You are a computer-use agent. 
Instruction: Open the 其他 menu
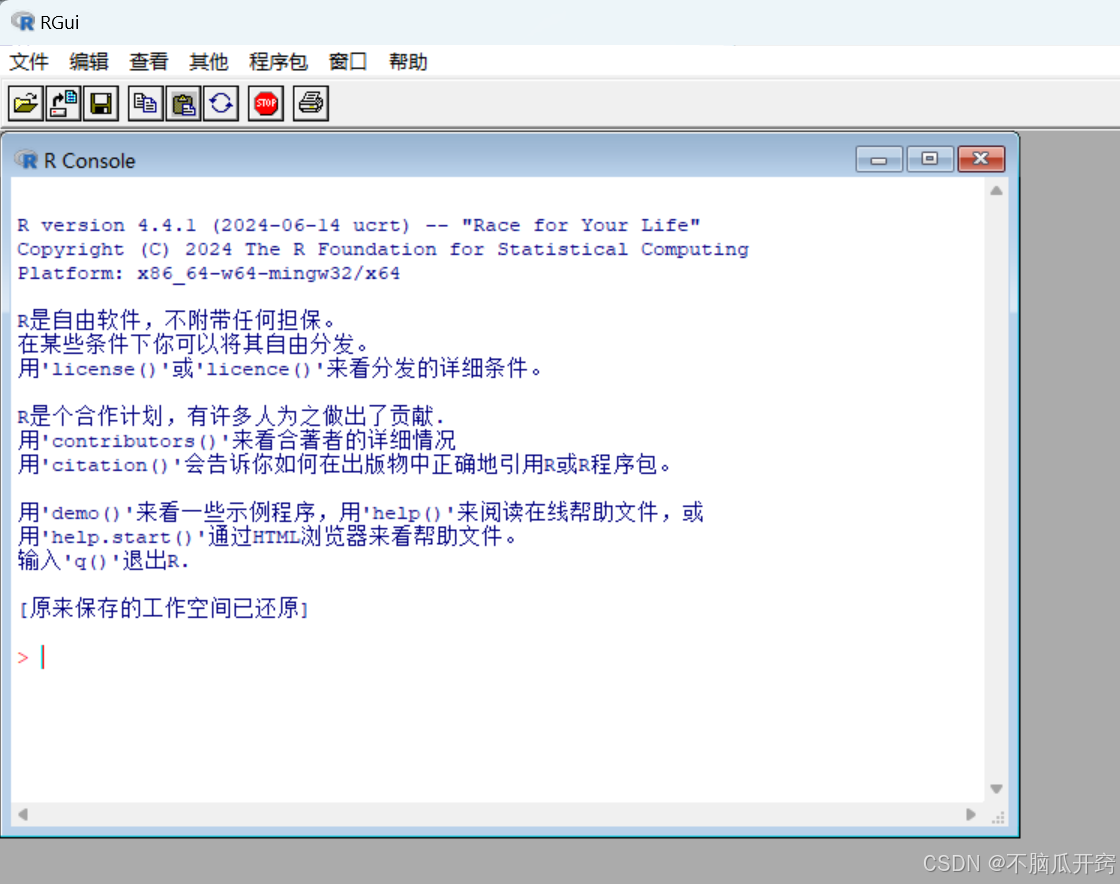[209, 61]
